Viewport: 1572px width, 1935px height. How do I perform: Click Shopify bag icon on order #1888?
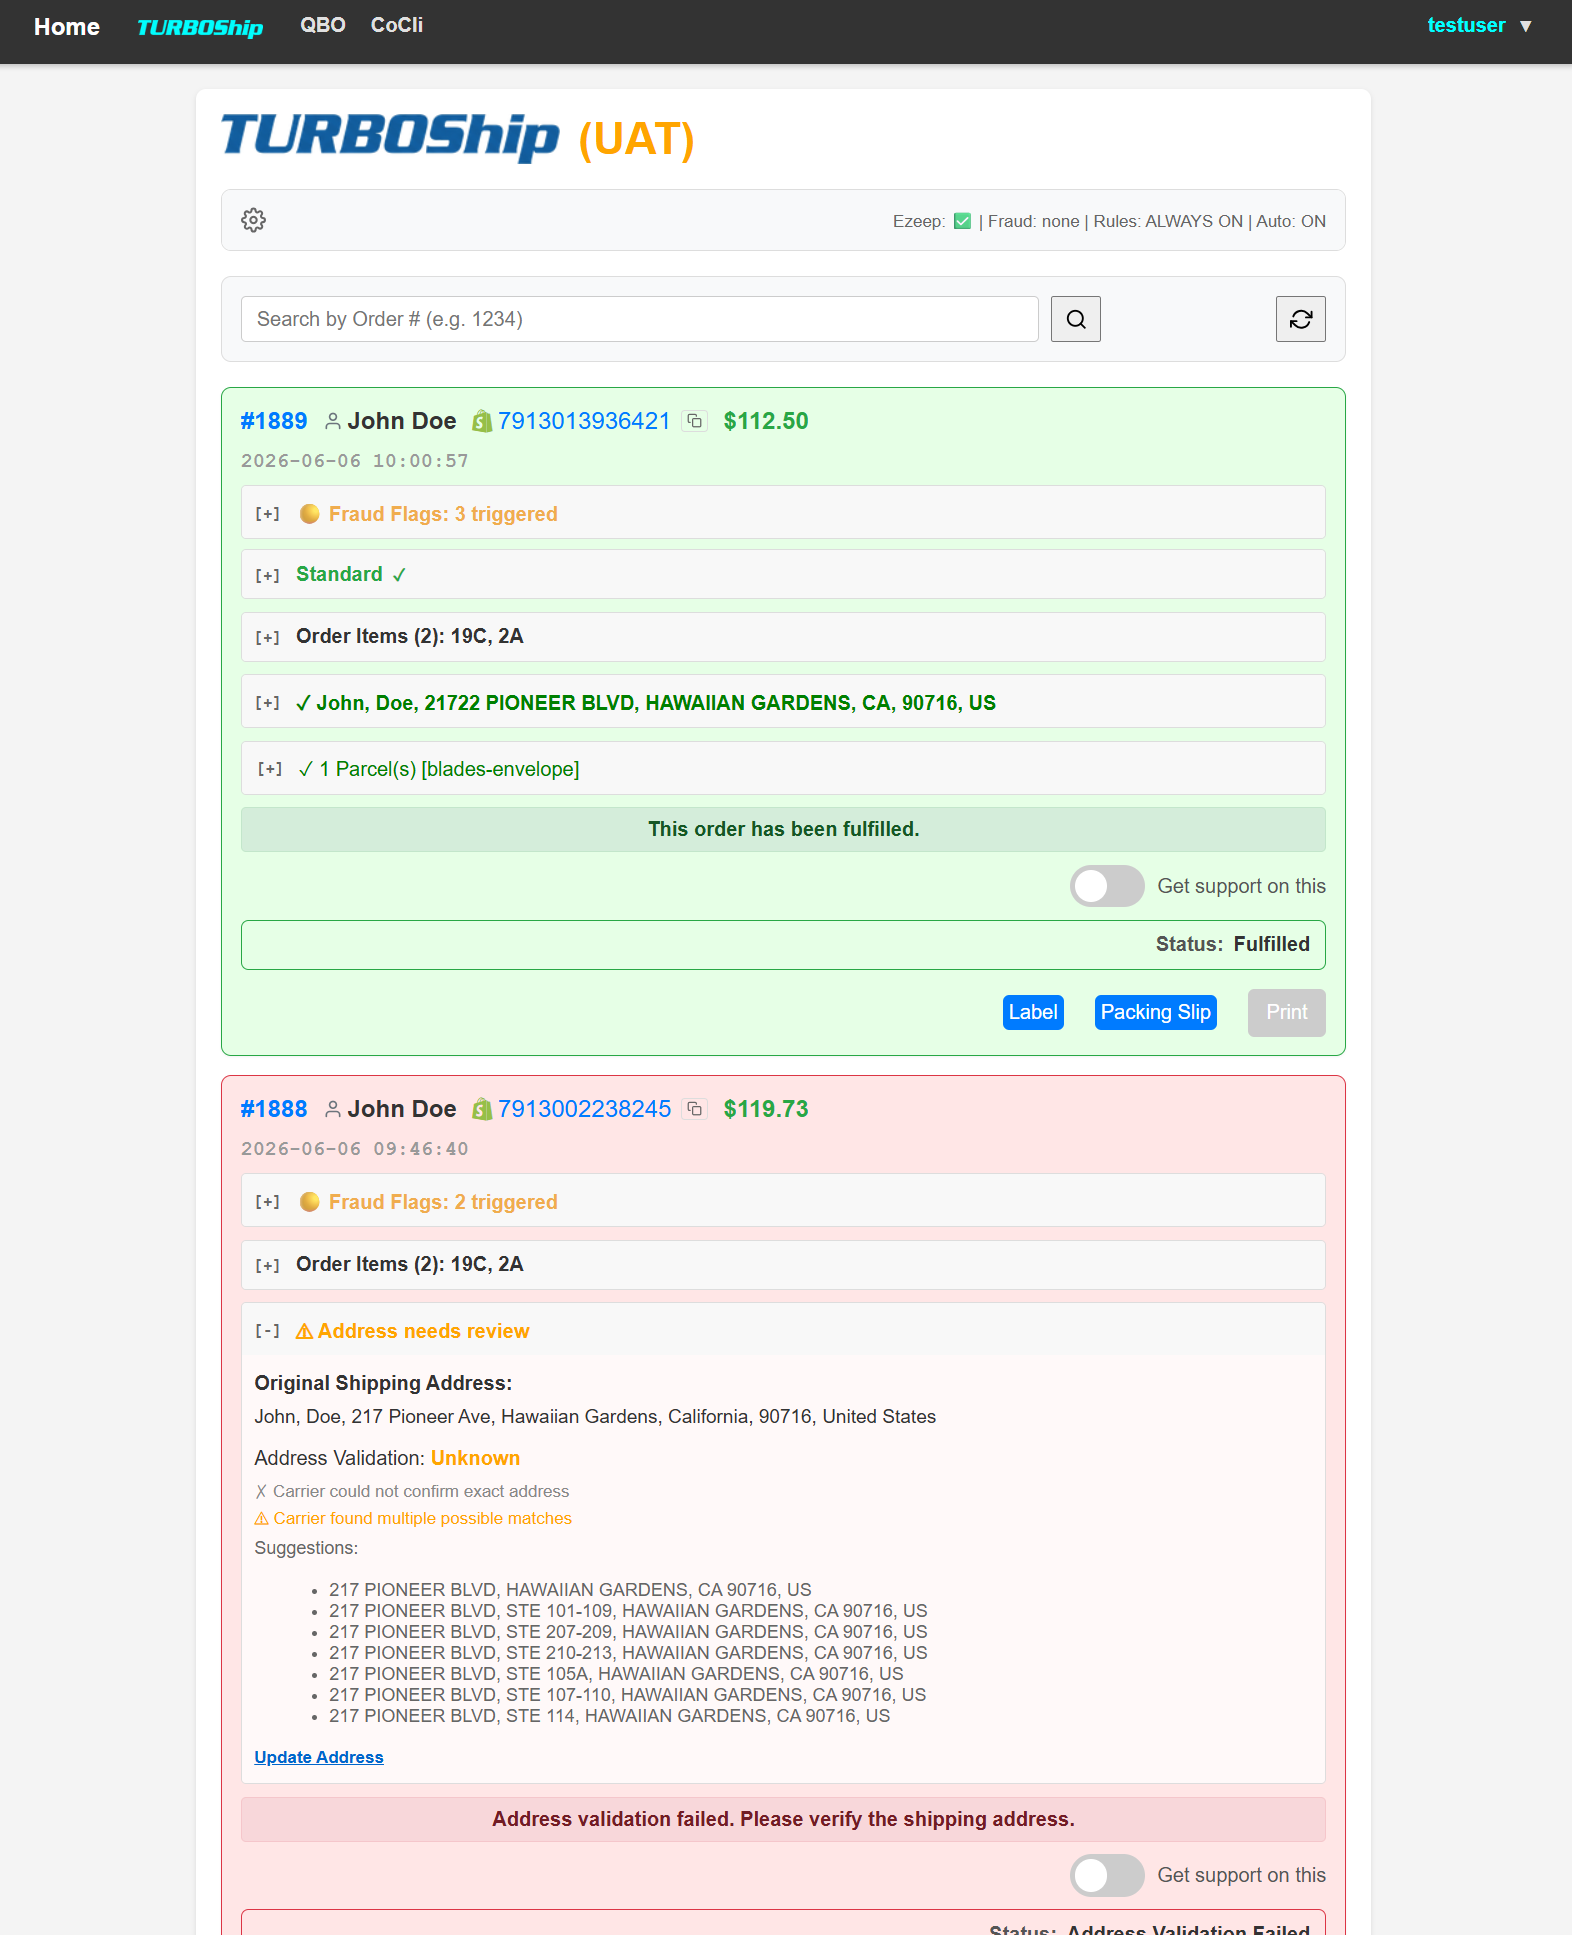[x=482, y=1109]
